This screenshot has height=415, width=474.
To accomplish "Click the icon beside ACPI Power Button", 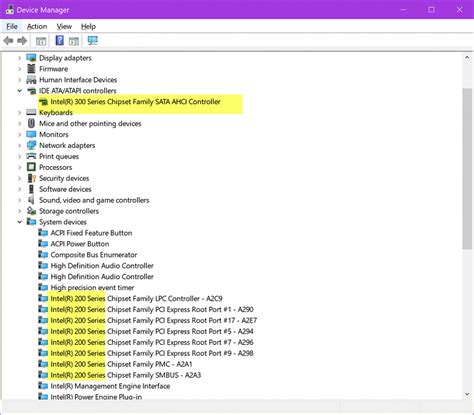I will pos(43,244).
